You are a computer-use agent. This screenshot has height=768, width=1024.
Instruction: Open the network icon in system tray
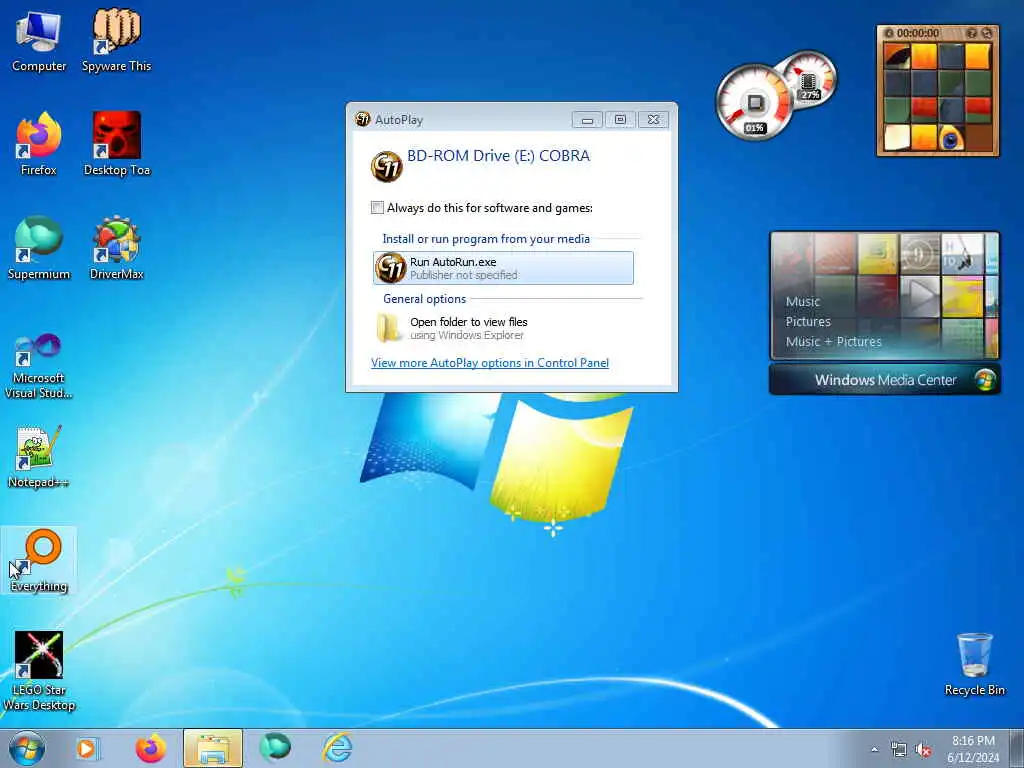tap(899, 750)
